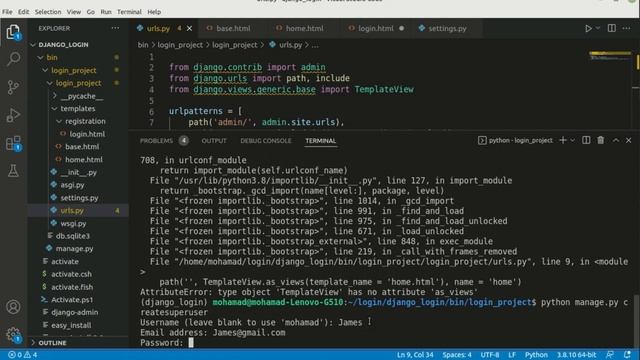Change encoding via UTF-8 status item
This screenshot has height=360, width=640.
click(x=490, y=355)
